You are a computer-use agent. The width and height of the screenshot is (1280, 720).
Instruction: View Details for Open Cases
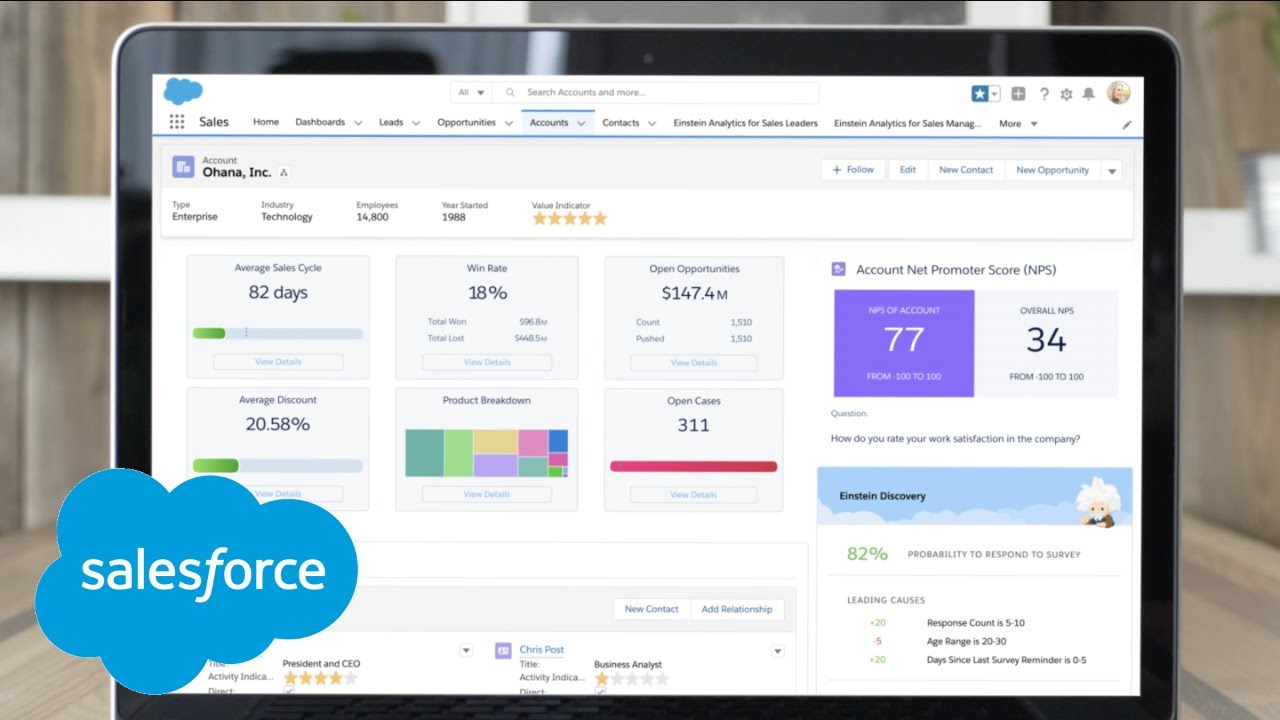click(694, 494)
